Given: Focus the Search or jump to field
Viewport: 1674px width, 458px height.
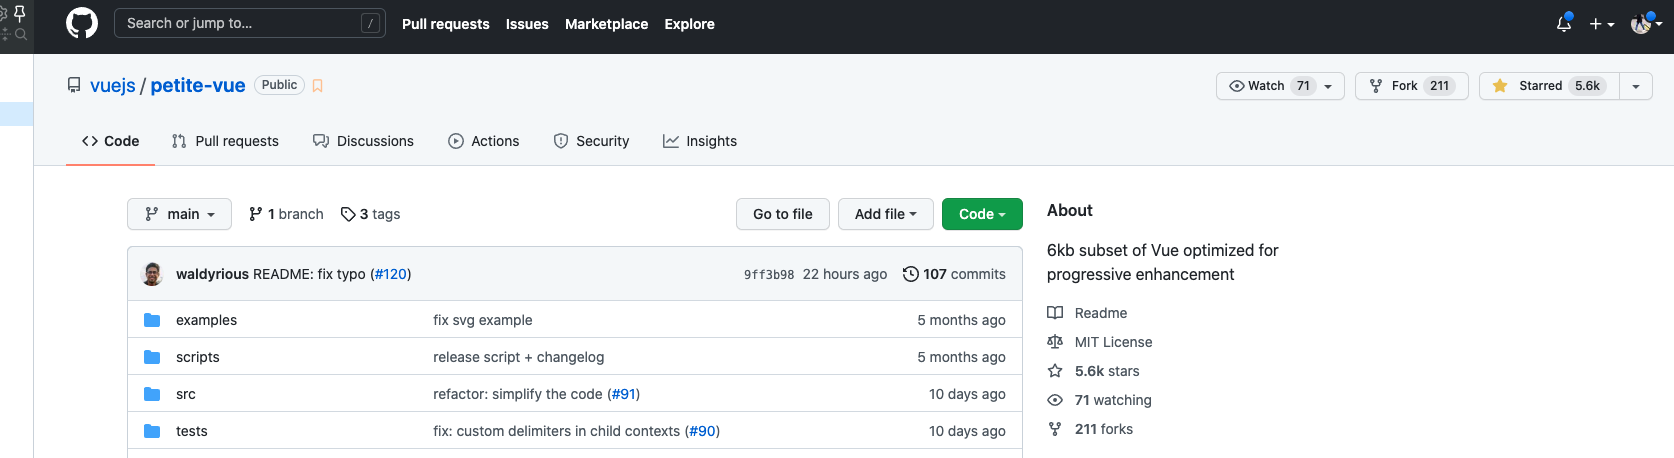Looking at the screenshot, I should 240,23.
